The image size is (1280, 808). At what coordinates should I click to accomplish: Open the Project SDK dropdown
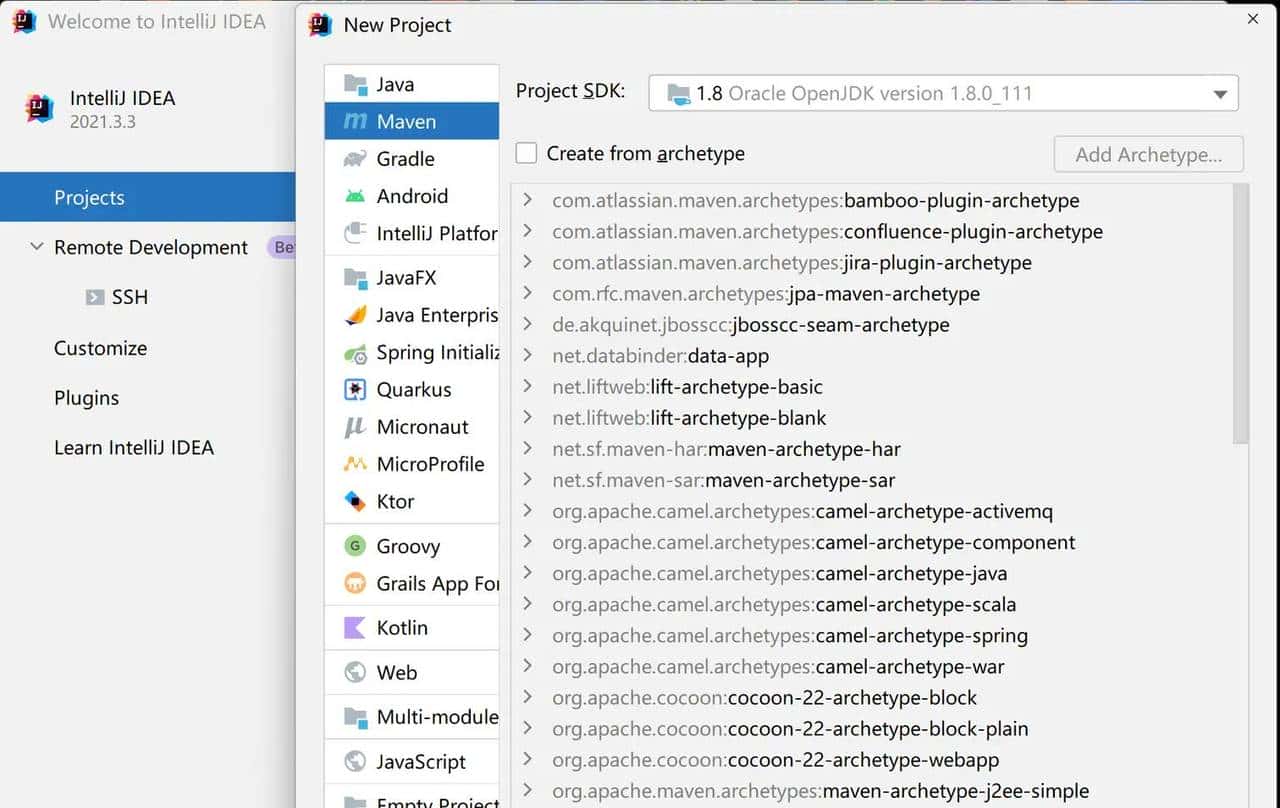coord(943,94)
